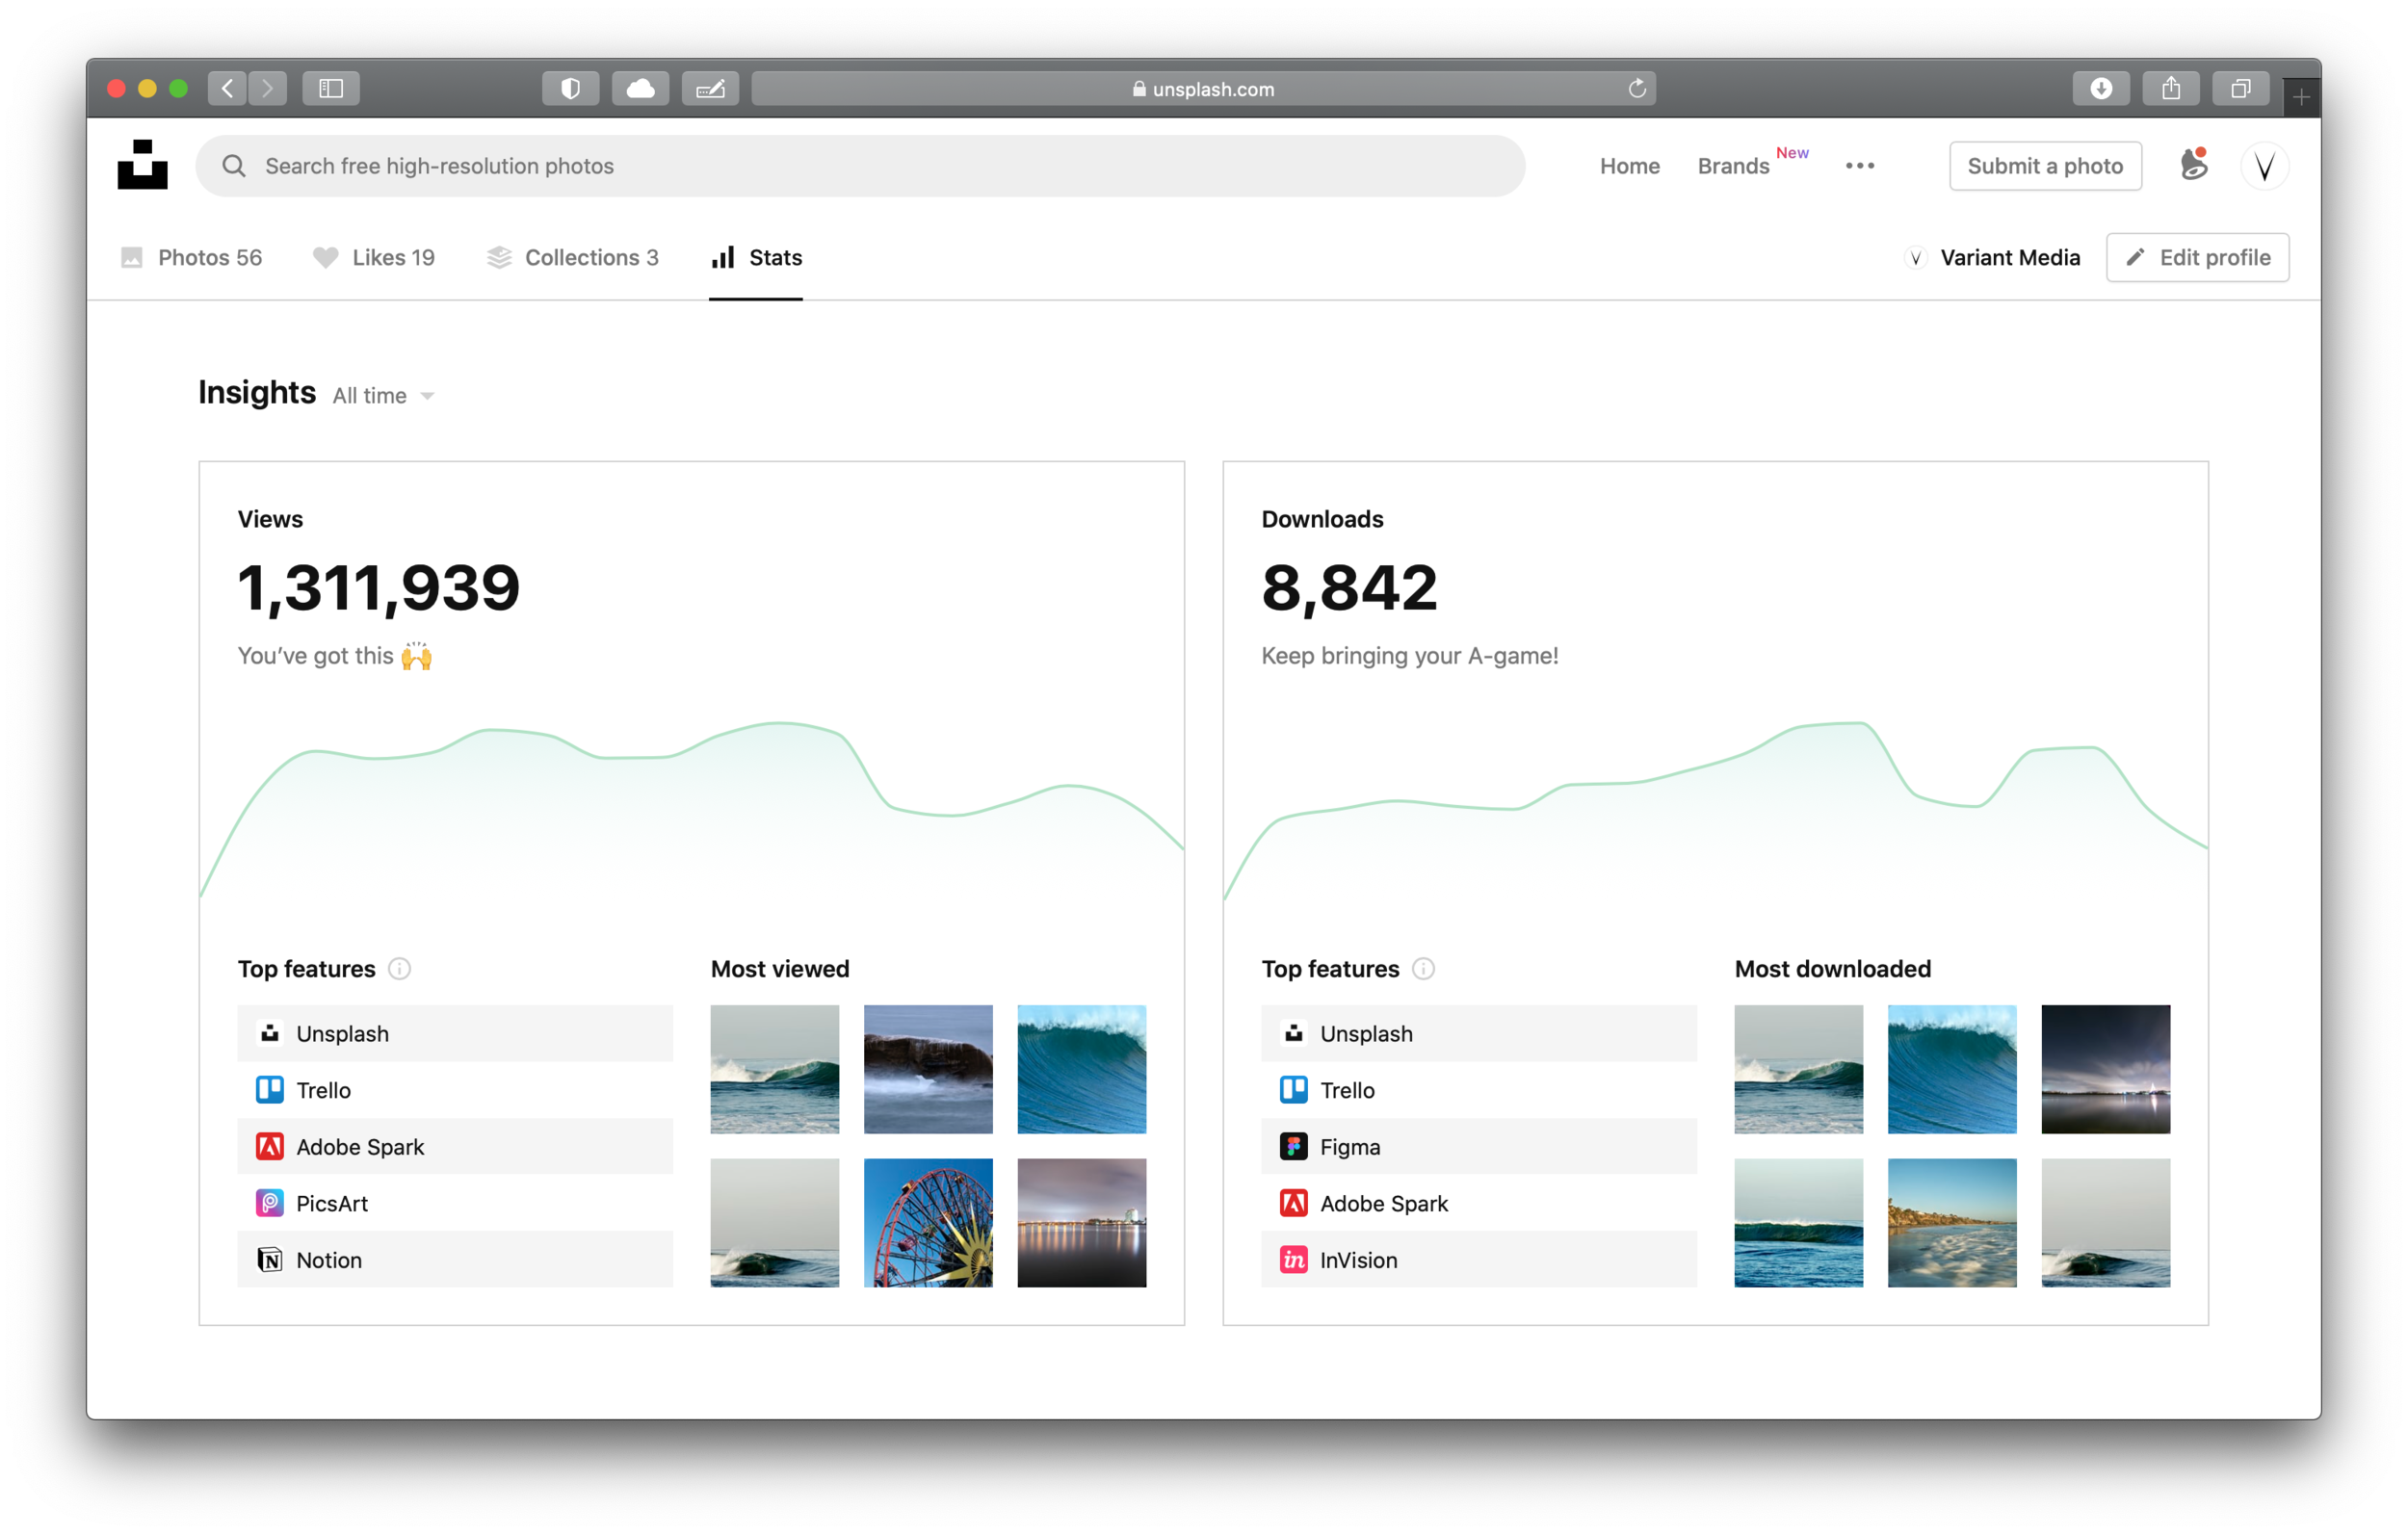Click the info icon beside Downloads Top features
Viewport: 2408px width, 1534px height.
point(1423,969)
